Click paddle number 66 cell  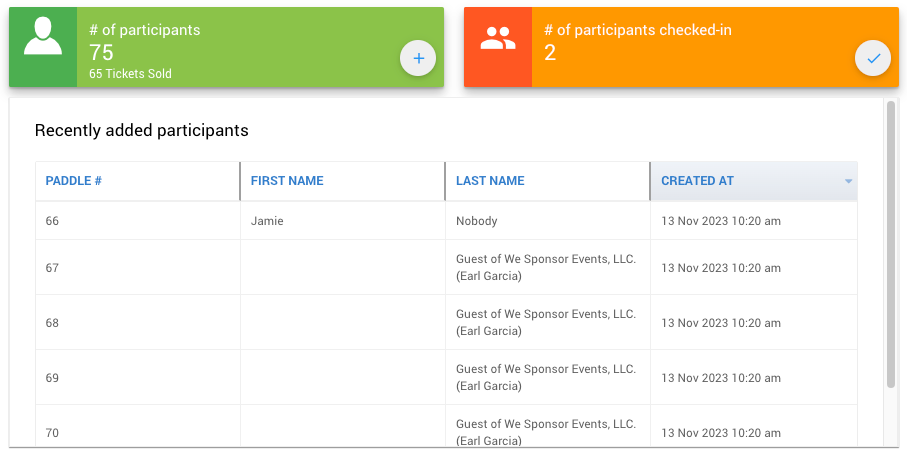(53, 221)
